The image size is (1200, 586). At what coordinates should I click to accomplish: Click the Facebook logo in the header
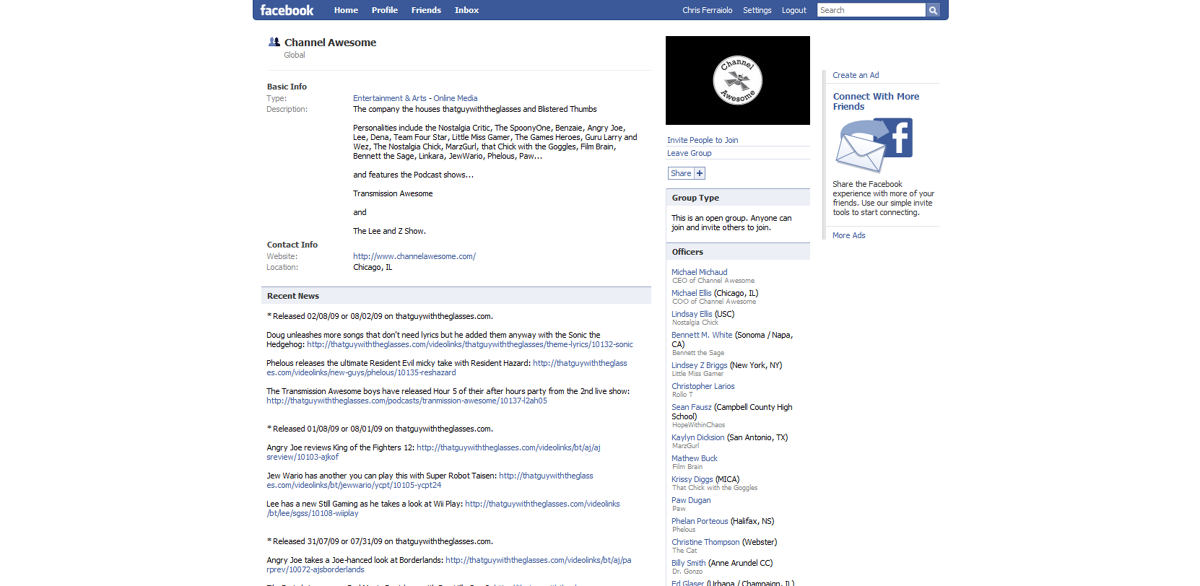[287, 10]
